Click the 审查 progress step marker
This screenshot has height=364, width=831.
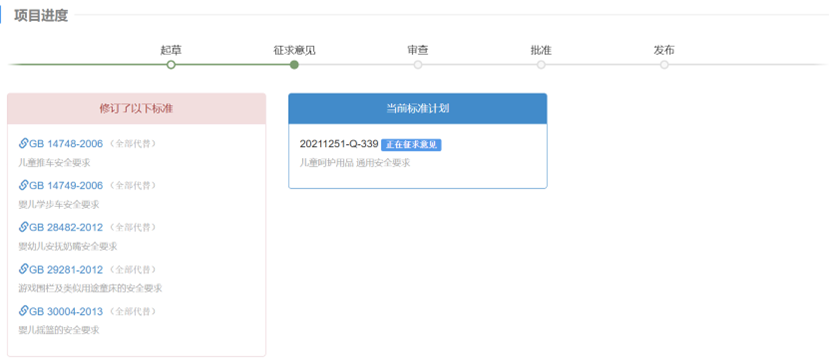pos(418,65)
